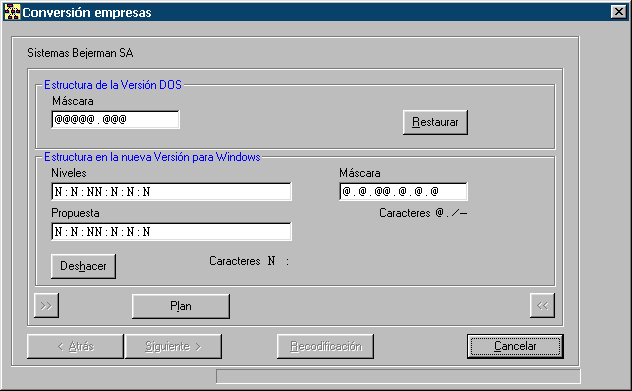The height and width of the screenshot is (391, 632).
Task: Click the Windows version Máscara field
Action: pos(403,191)
